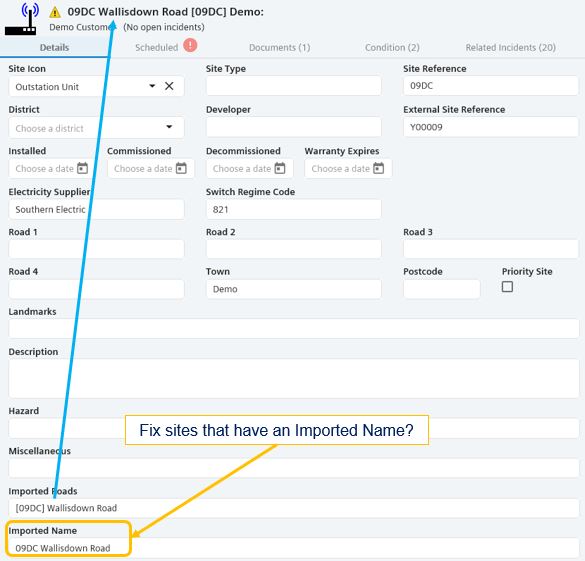
Task: Open the Installed date calendar picker
Action: (82, 168)
